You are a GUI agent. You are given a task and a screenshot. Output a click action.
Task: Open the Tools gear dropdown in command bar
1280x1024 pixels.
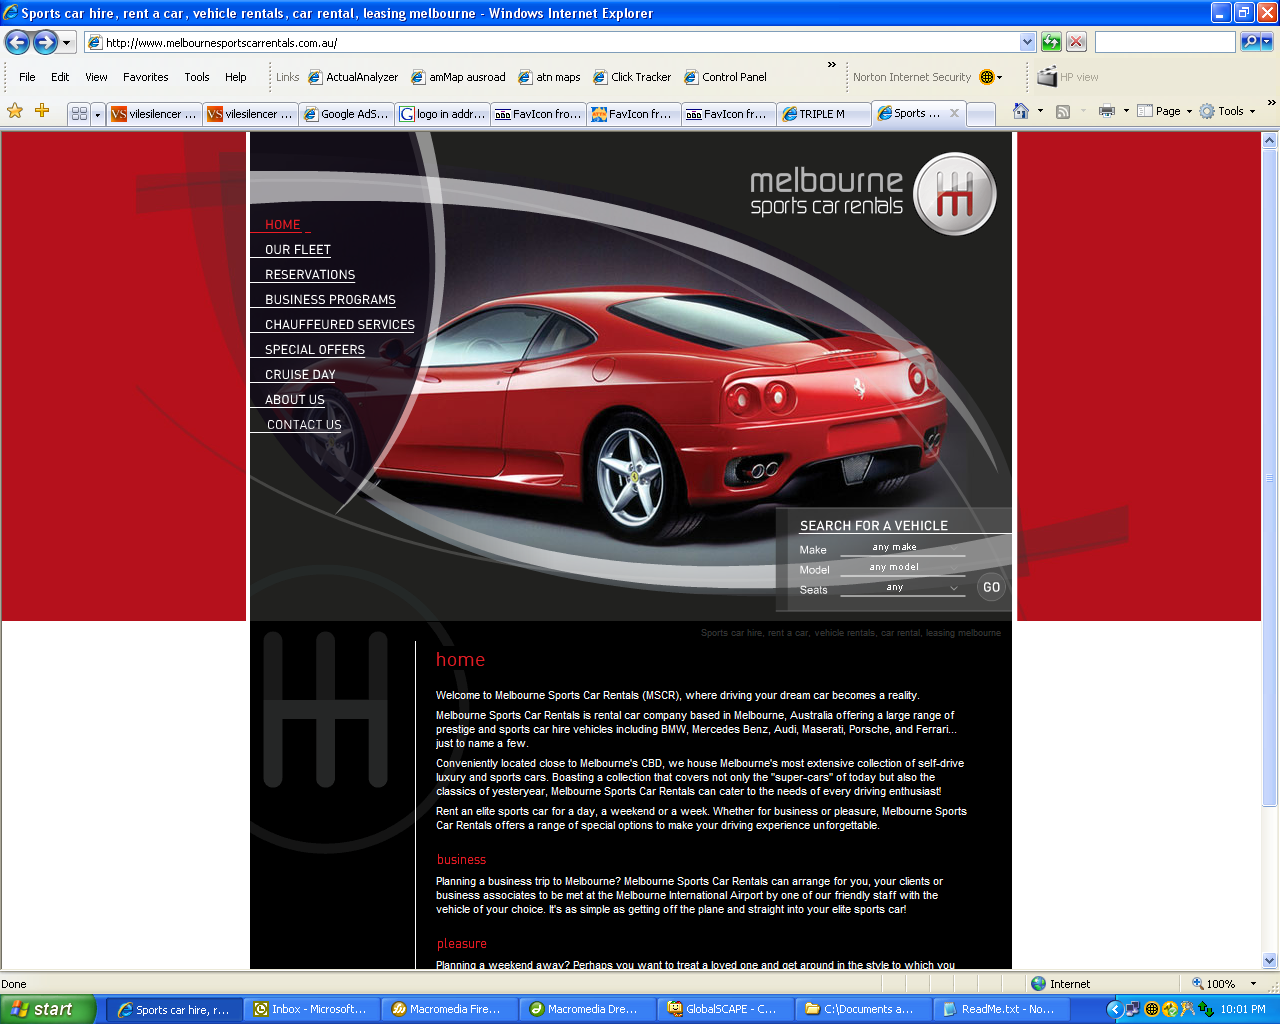[1227, 111]
